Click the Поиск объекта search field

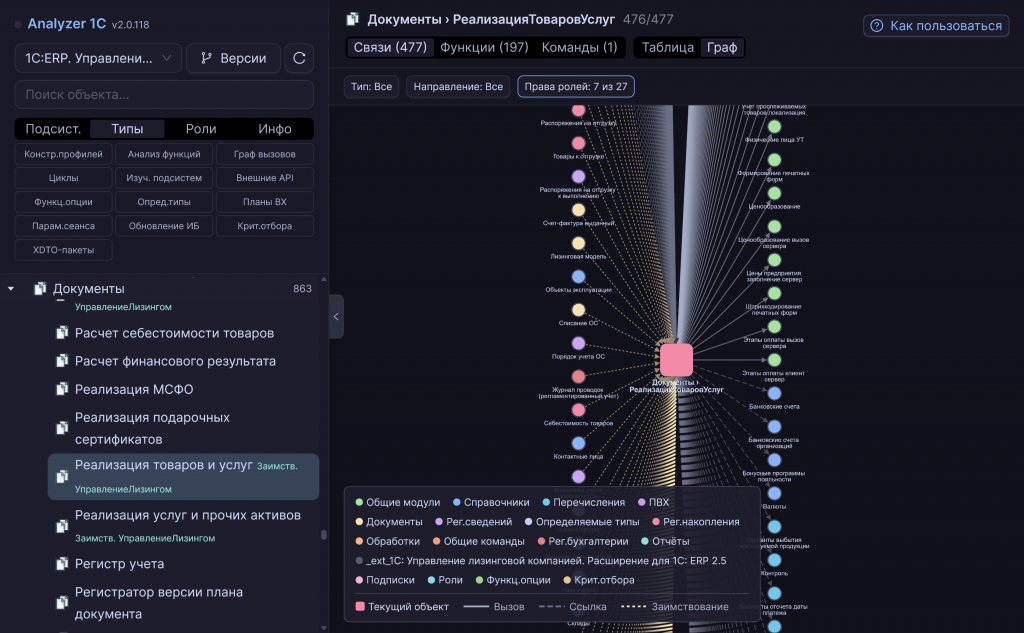pyautogui.click(x=164, y=94)
